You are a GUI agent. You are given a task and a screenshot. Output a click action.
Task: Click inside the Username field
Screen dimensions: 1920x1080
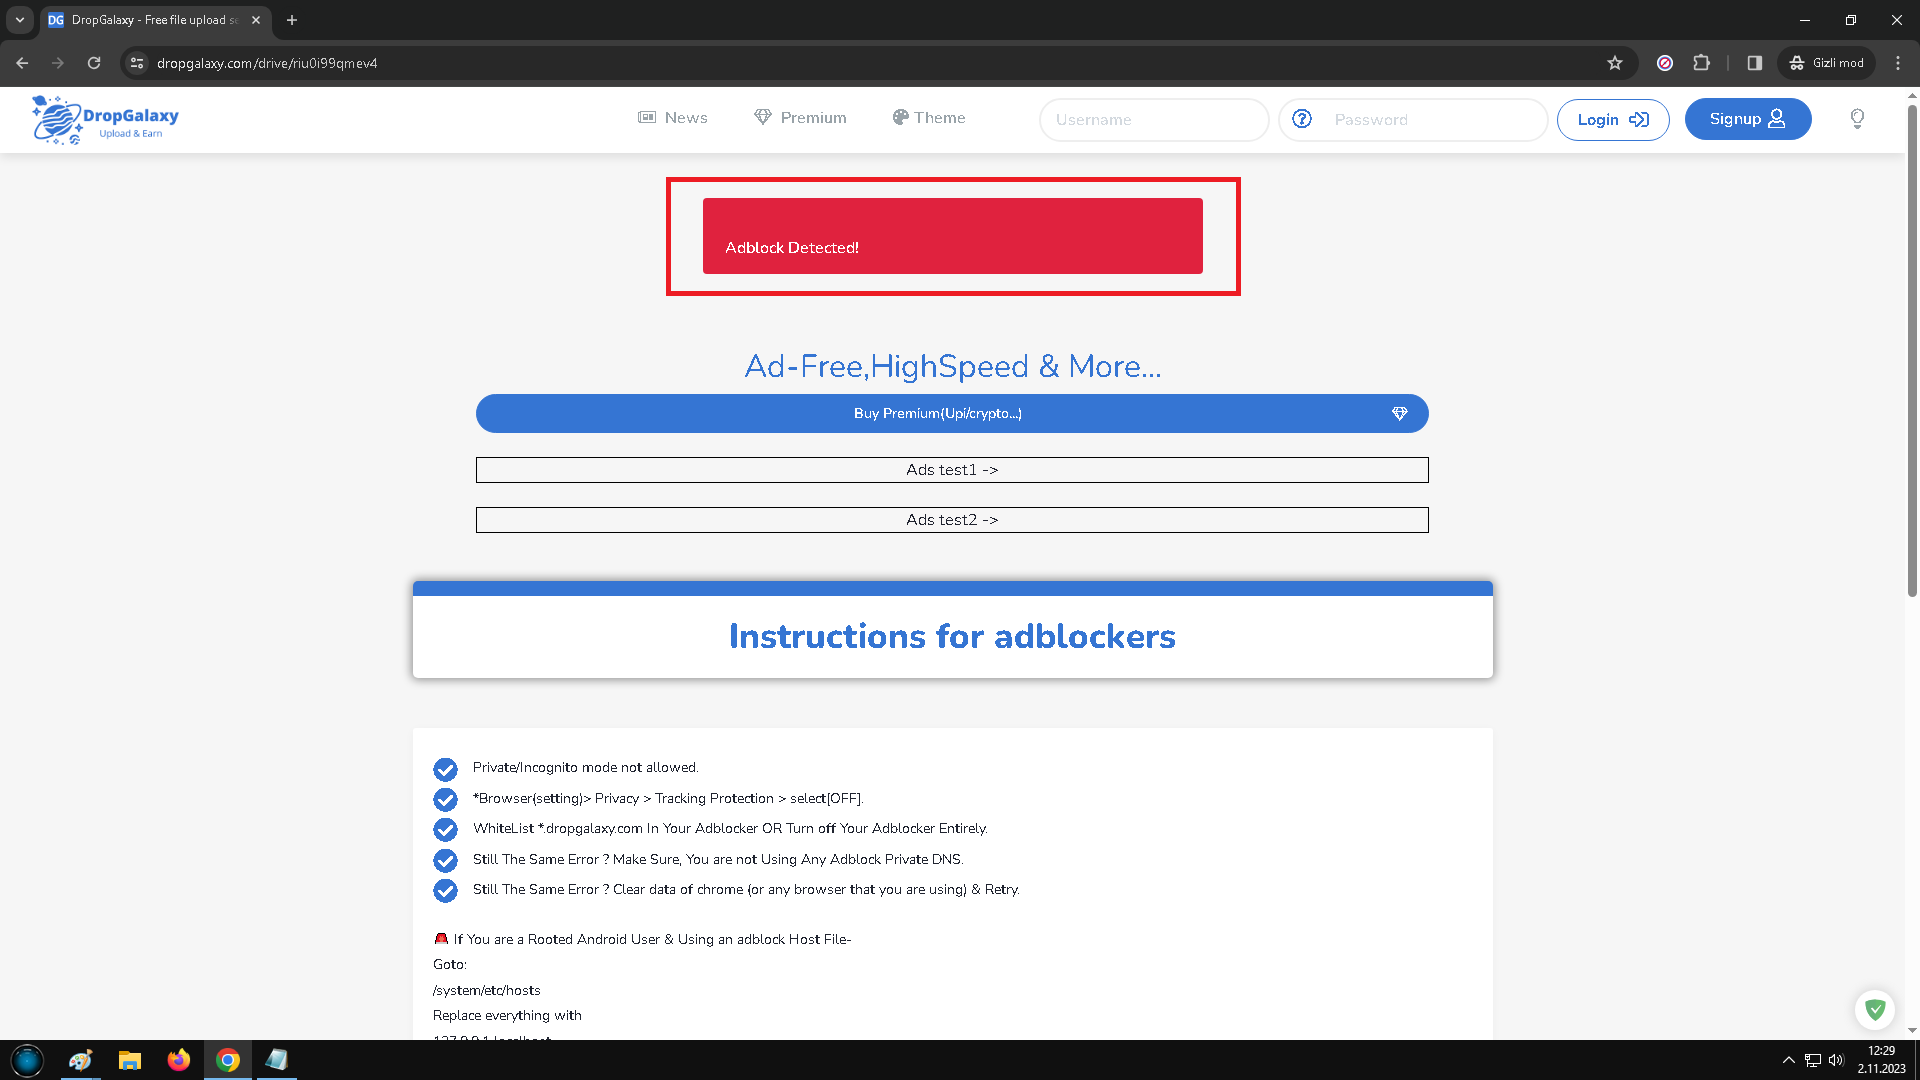1154,119
